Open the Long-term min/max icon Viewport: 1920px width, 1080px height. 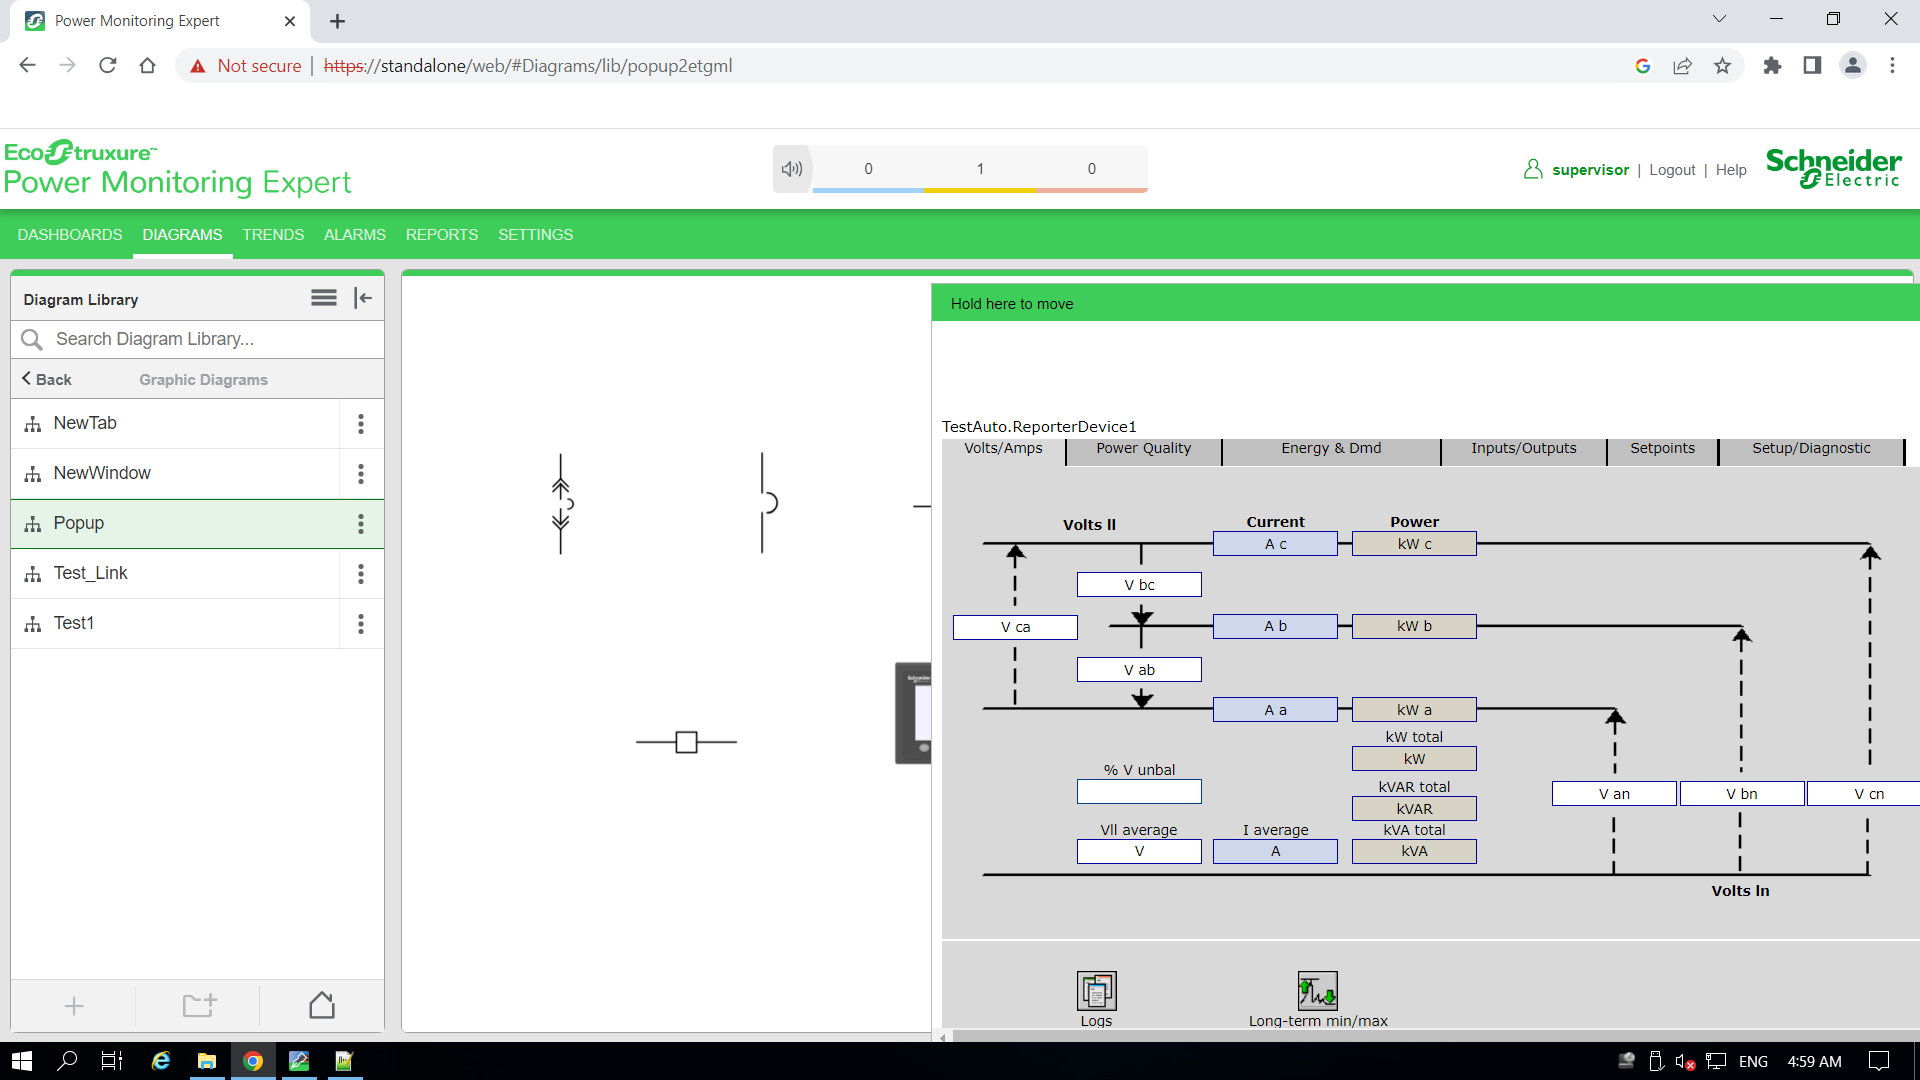[1317, 991]
